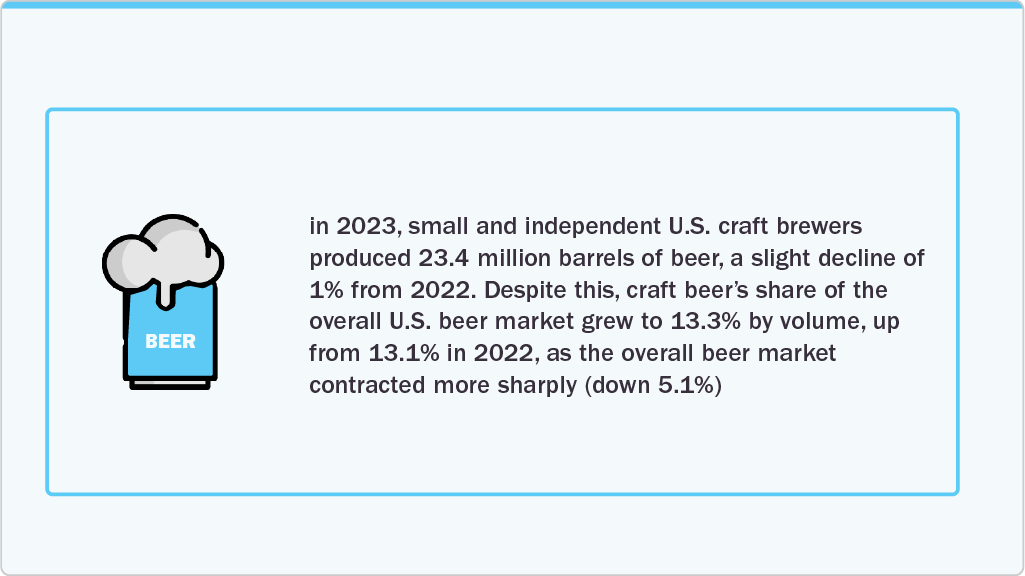
Task: Click the blue bar at the top edge
Action: coord(512,4)
